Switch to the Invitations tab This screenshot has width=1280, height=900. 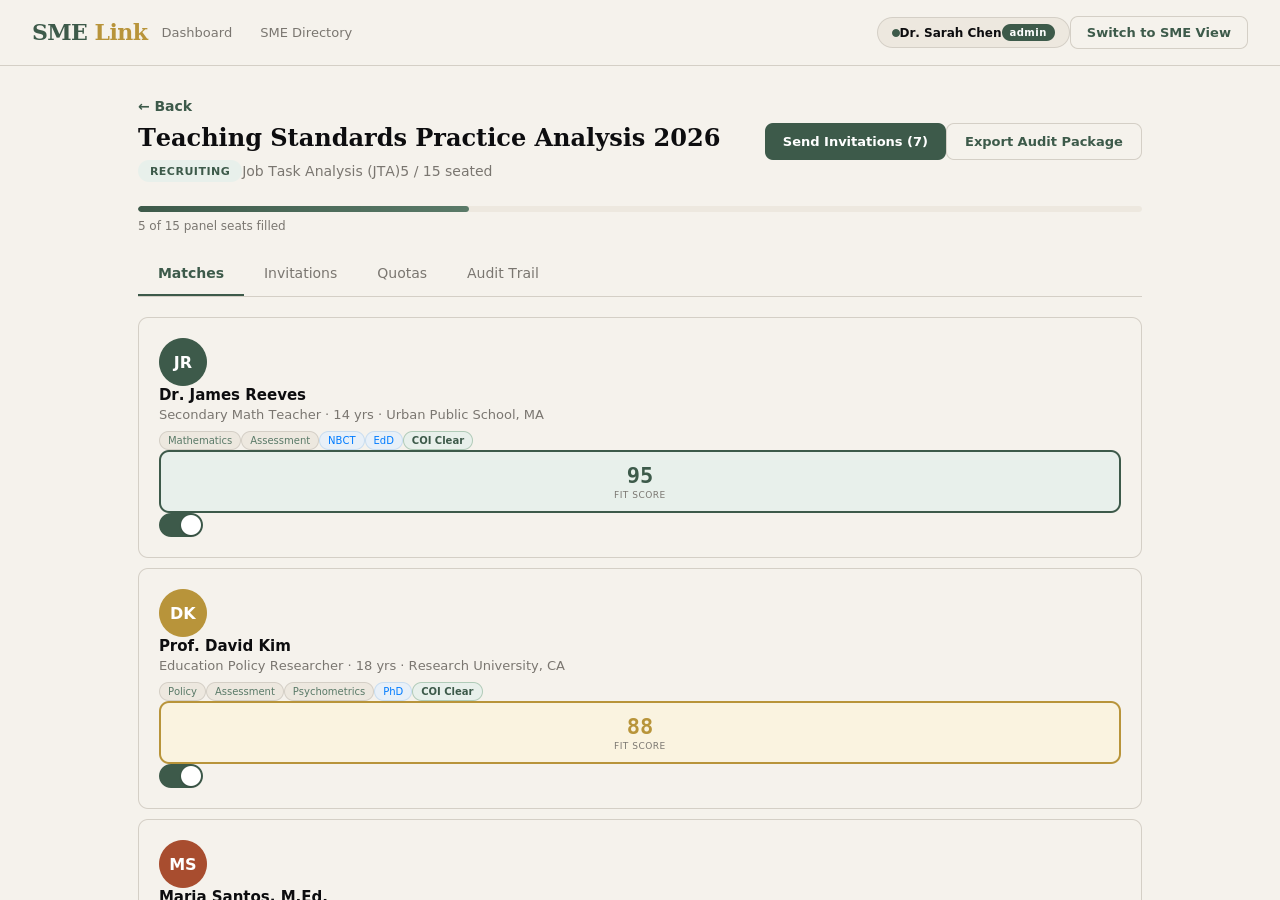[x=300, y=271]
